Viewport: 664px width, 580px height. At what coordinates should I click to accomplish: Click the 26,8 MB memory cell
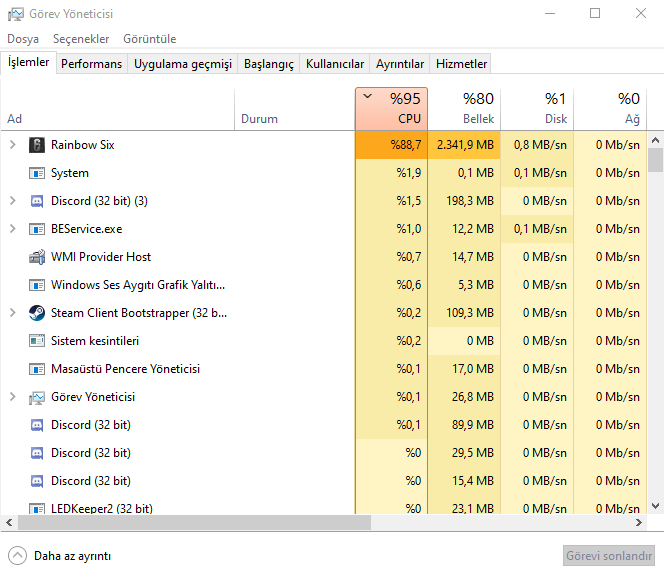tap(464, 397)
